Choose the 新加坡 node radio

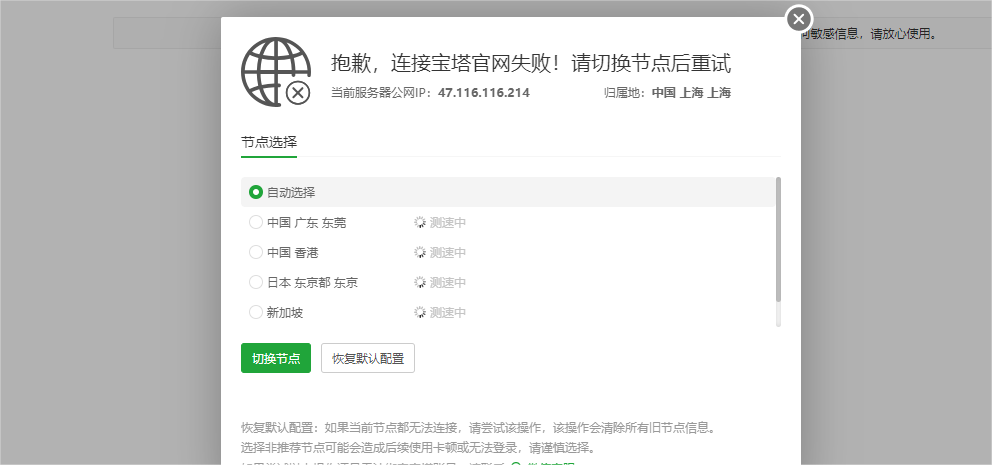click(256, 312)
